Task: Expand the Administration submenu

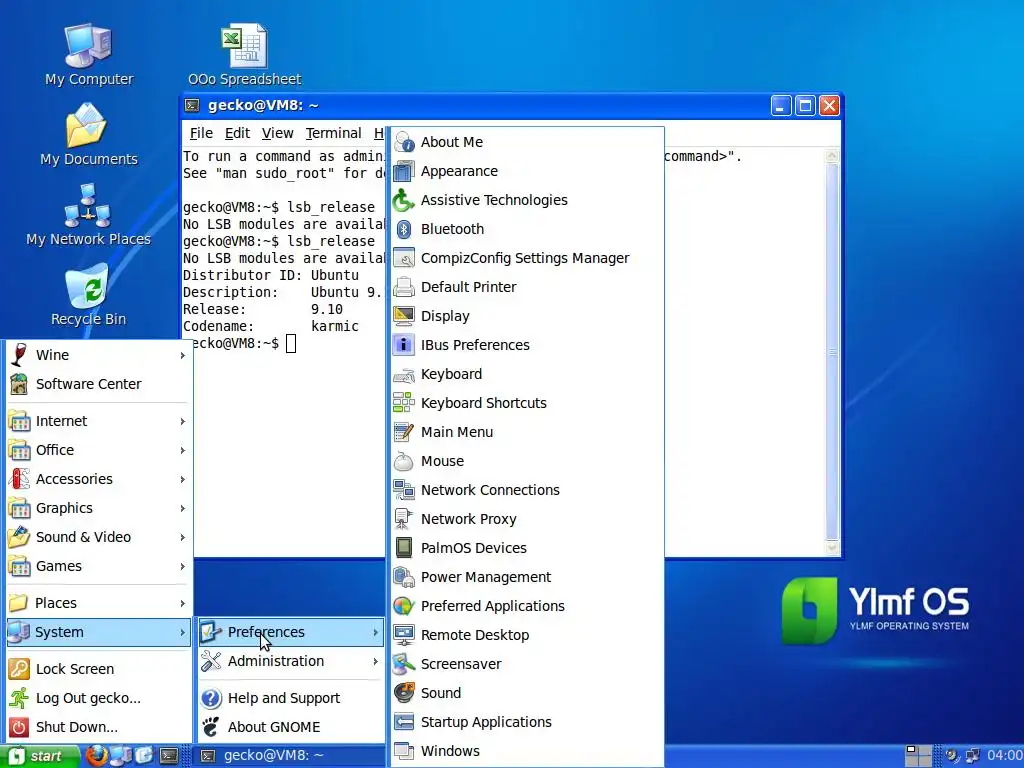Action: [x=291, y=661]
